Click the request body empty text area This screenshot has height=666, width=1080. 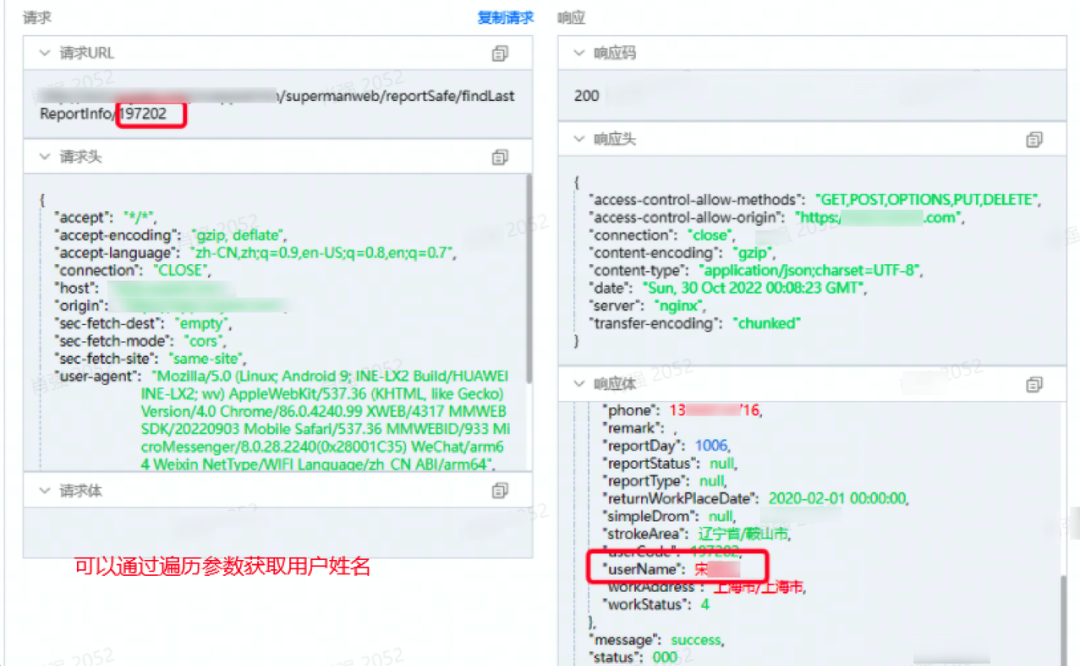[278, 532]
